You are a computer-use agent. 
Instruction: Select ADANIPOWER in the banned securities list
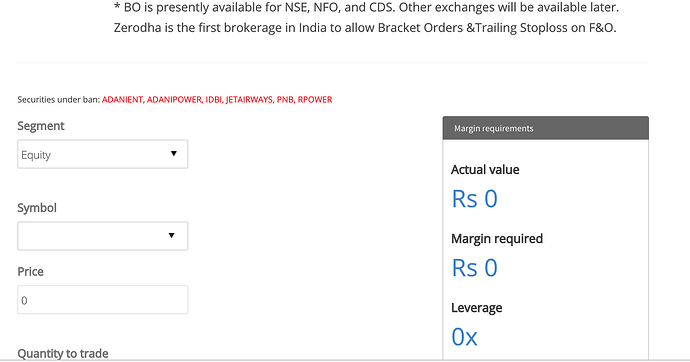(x=174, y=100)
